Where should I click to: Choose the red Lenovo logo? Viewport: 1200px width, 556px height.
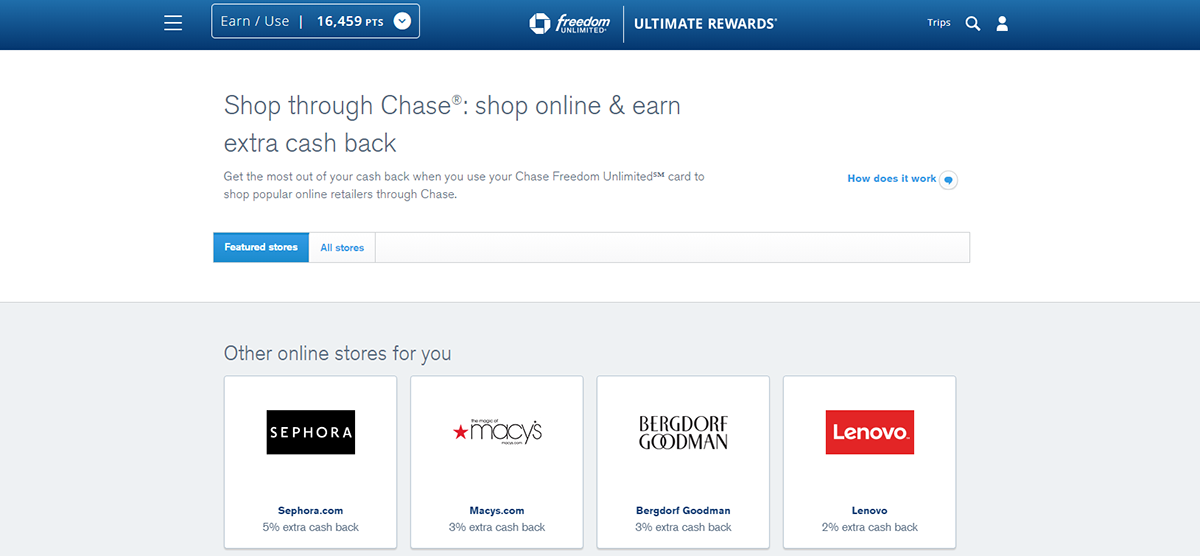pos(869,432)
